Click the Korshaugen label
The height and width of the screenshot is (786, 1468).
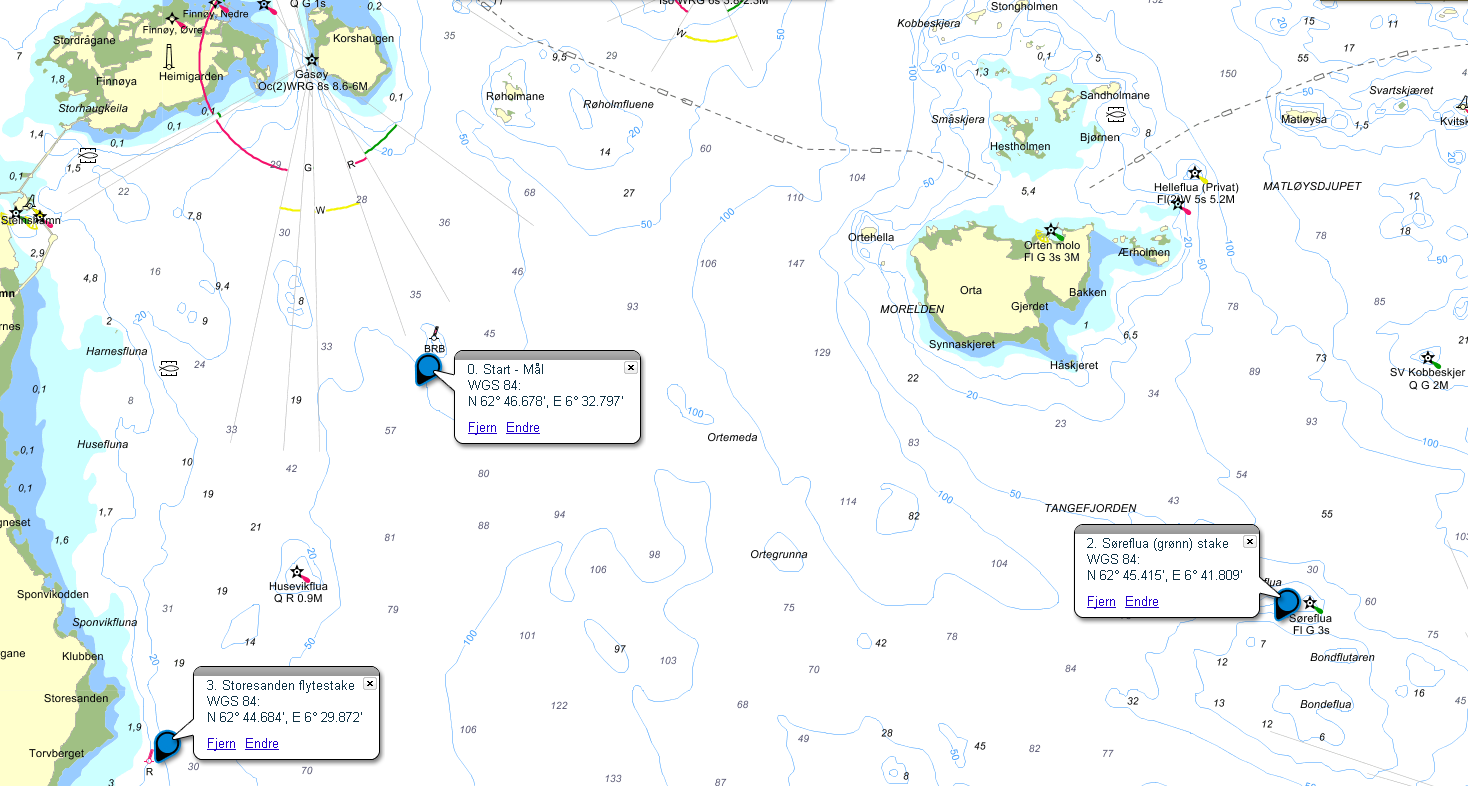tap(363, 38)
